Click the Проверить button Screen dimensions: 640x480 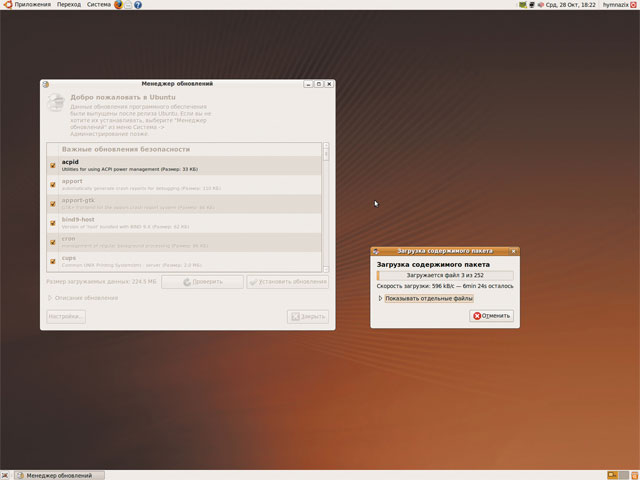pos(202,282)
